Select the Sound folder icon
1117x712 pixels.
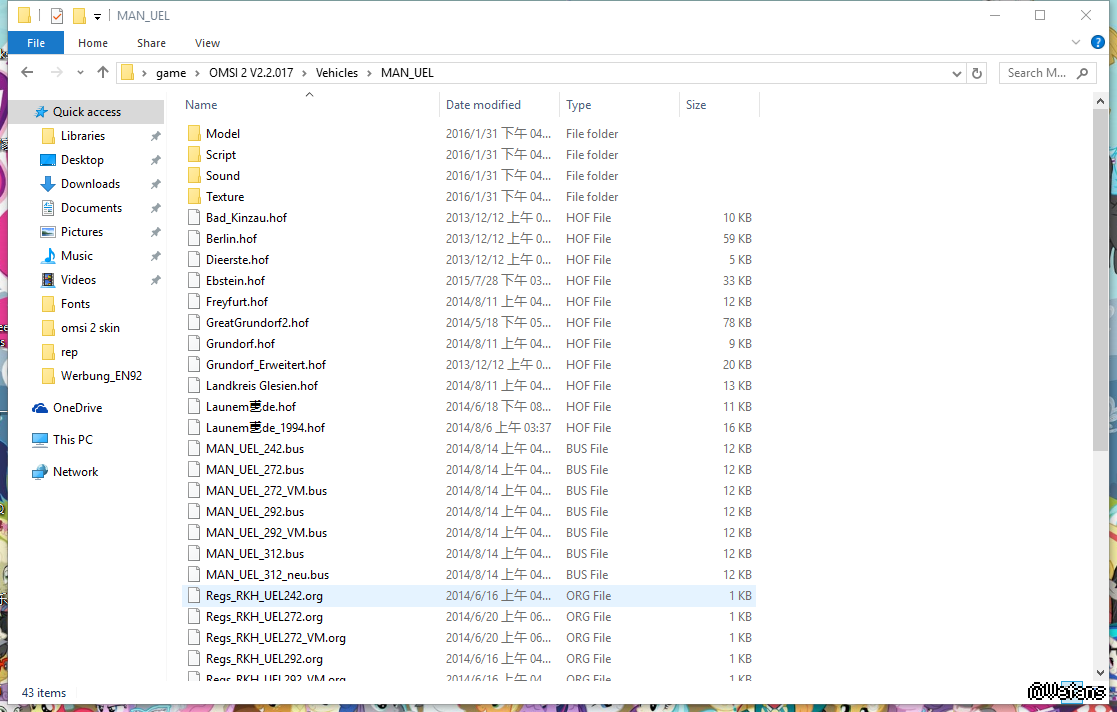(194, 175)
